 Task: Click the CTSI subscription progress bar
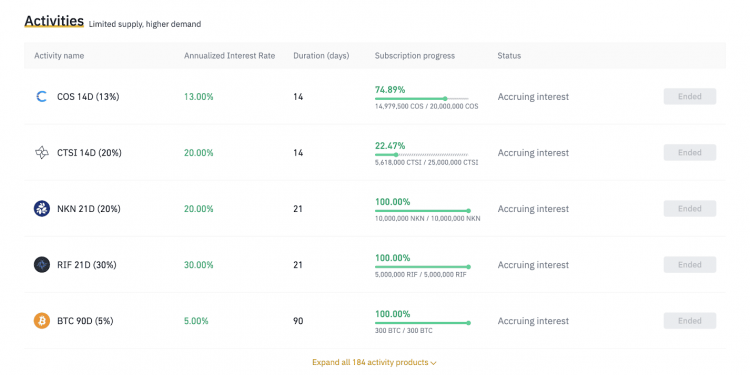coord(421,154)
